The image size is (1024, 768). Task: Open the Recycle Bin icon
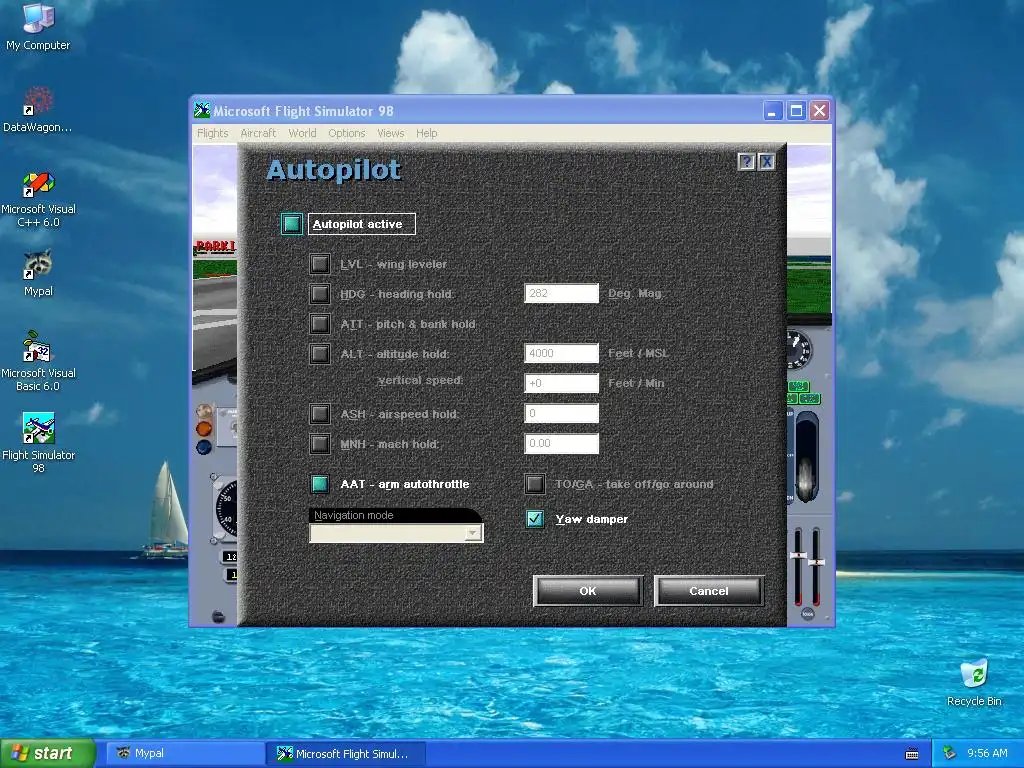pos(974,682)
